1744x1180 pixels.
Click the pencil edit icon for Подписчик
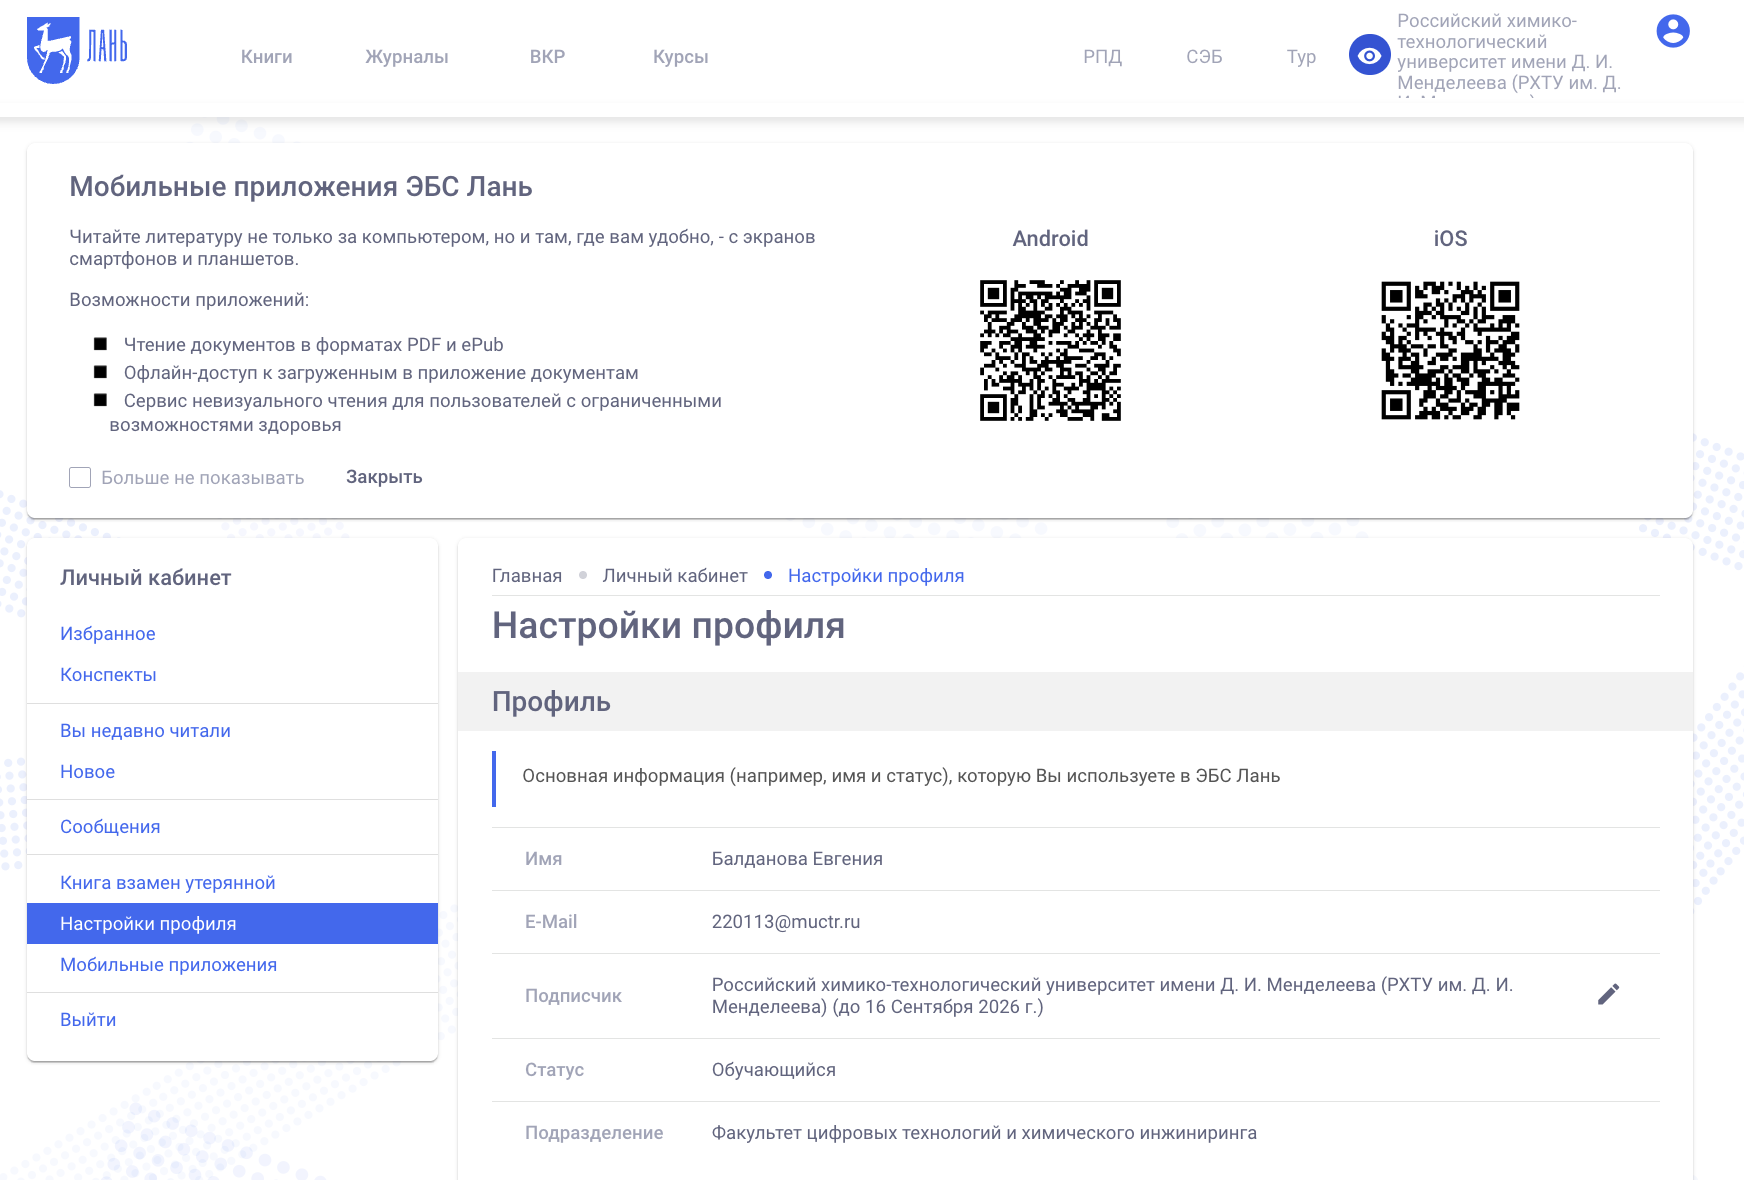1607,994
